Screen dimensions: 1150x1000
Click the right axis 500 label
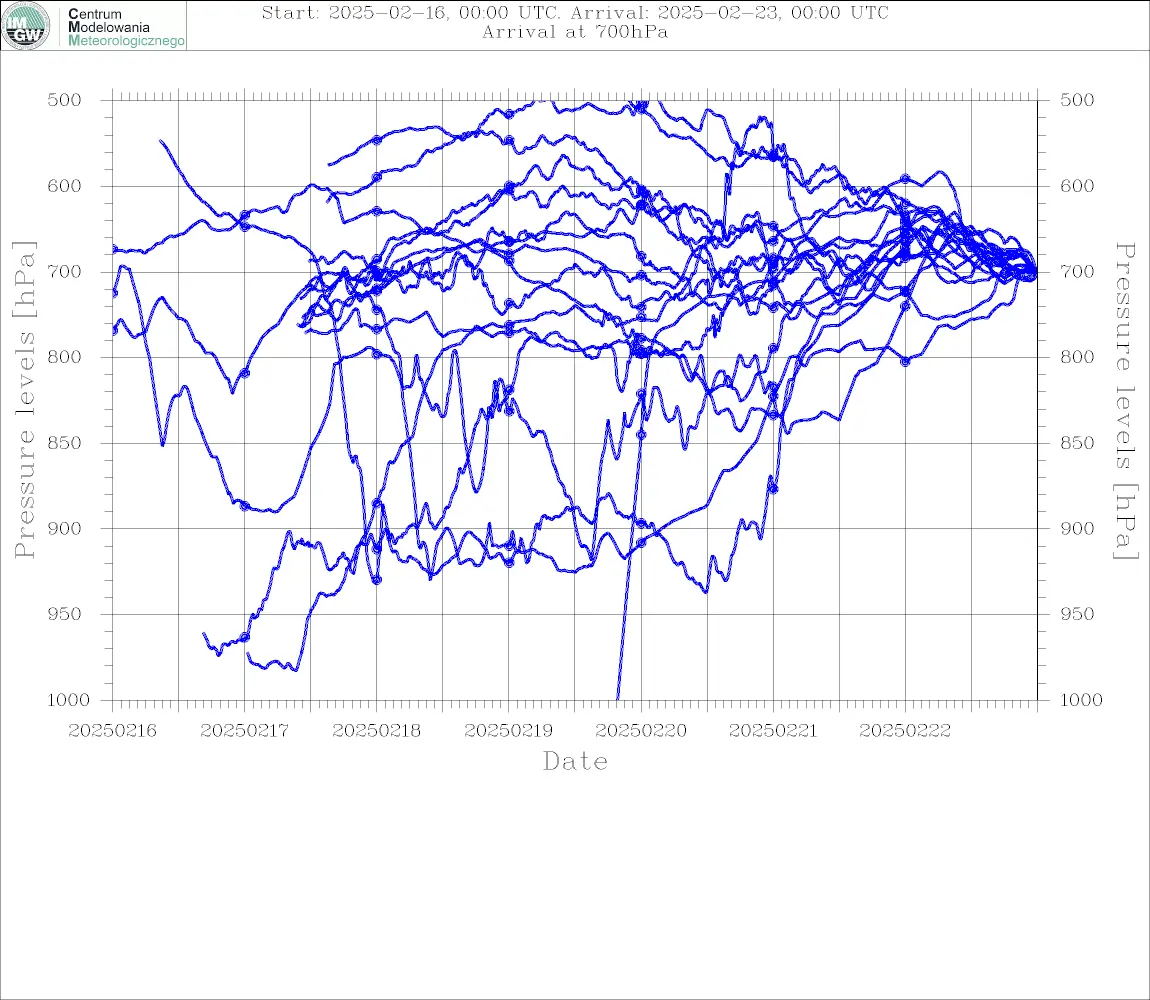coord(1077,100)
